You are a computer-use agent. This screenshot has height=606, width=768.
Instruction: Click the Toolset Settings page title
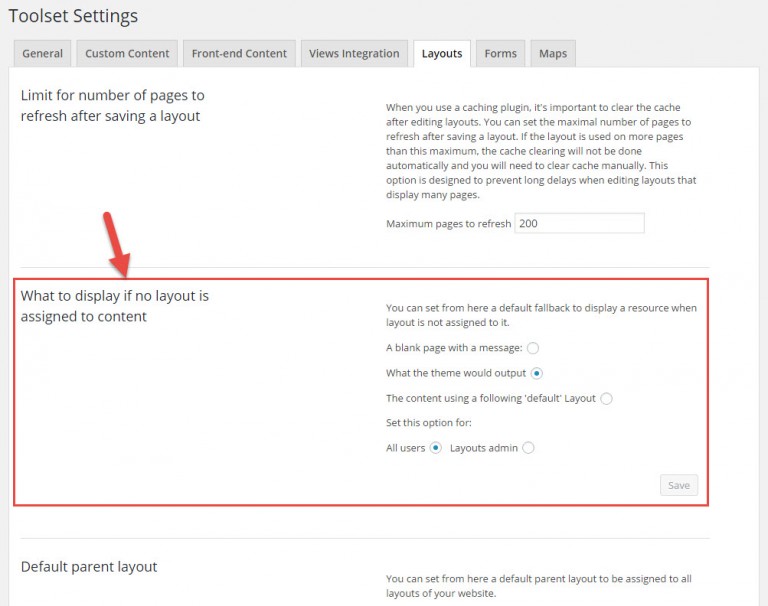coord(73,16)
